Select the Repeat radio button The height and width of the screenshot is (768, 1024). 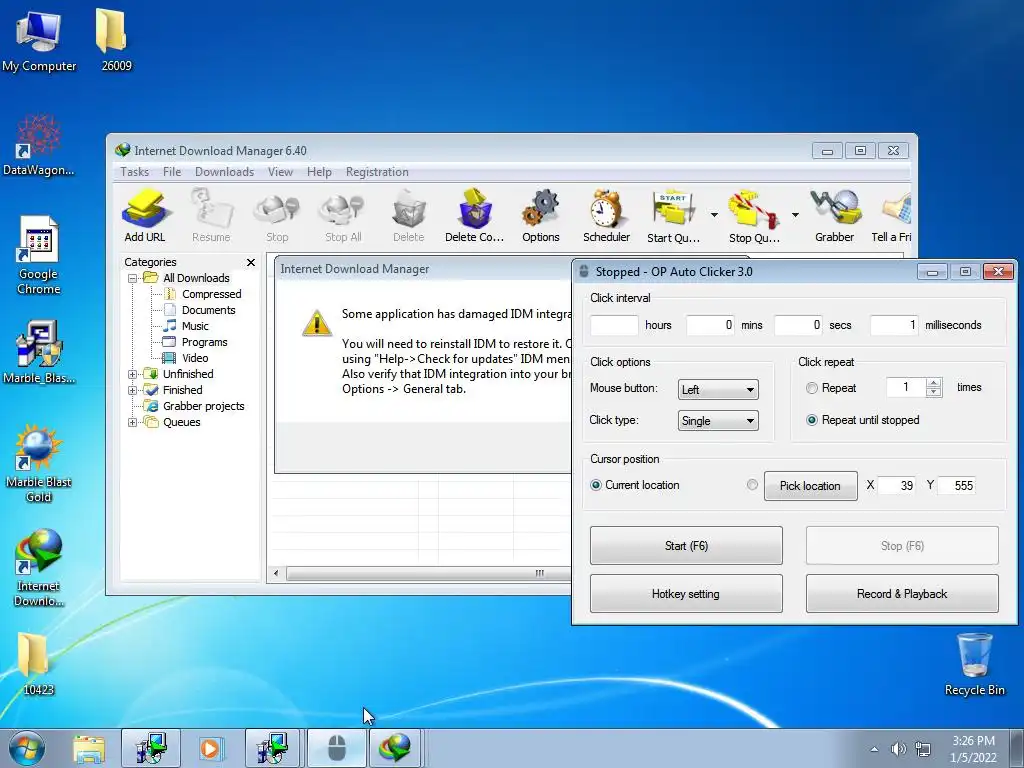(x=812, y=388)
